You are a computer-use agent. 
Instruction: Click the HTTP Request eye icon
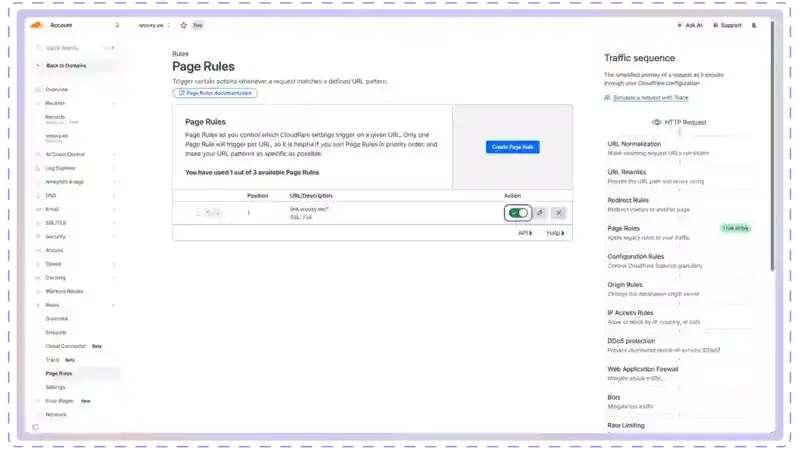click(x=657, y=122)
